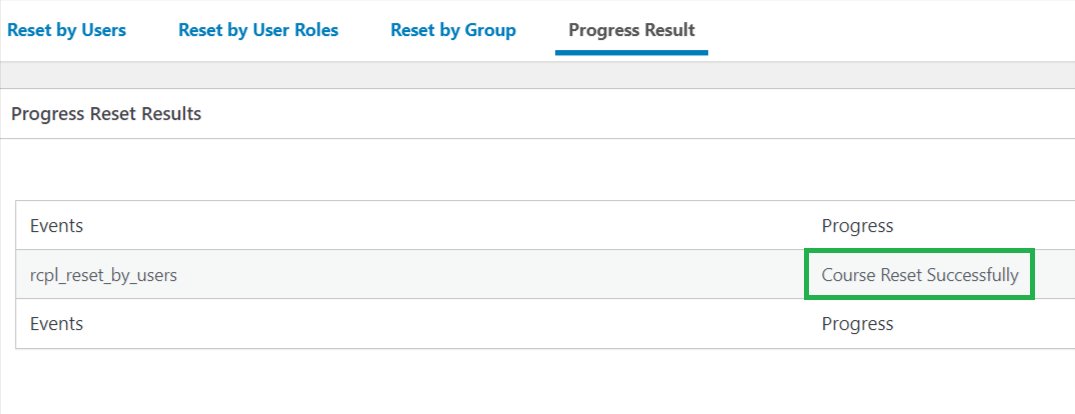1075x414 pixels.
Task: Click the Progress Reset Results heading
Action: click(106, 114)
